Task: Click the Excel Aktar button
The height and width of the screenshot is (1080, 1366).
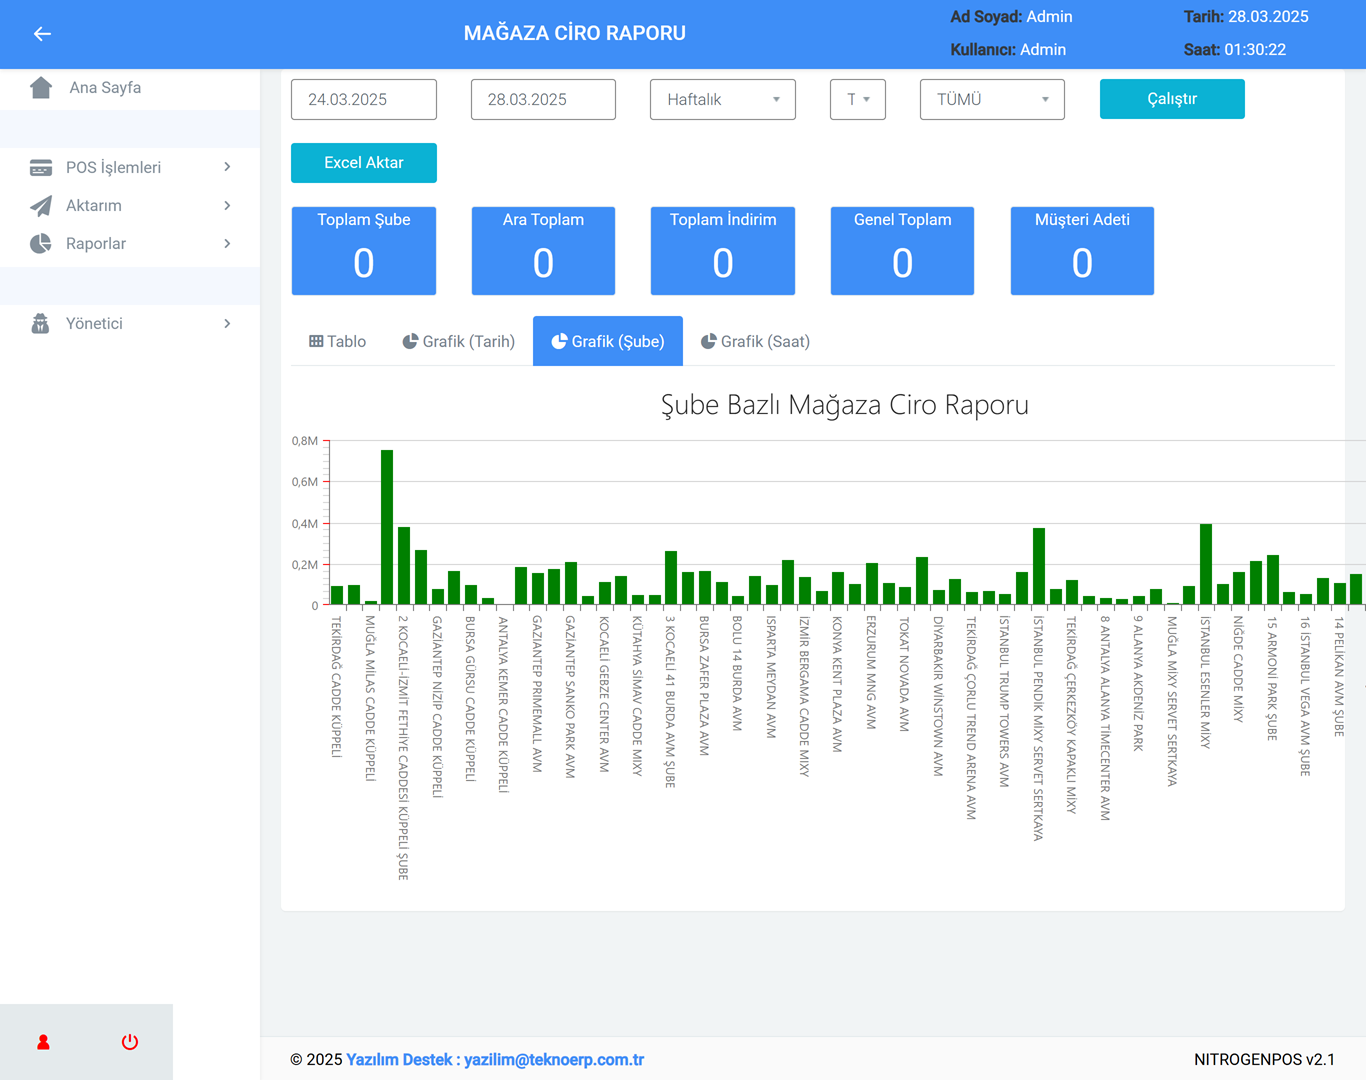Action: coord(364,163)
